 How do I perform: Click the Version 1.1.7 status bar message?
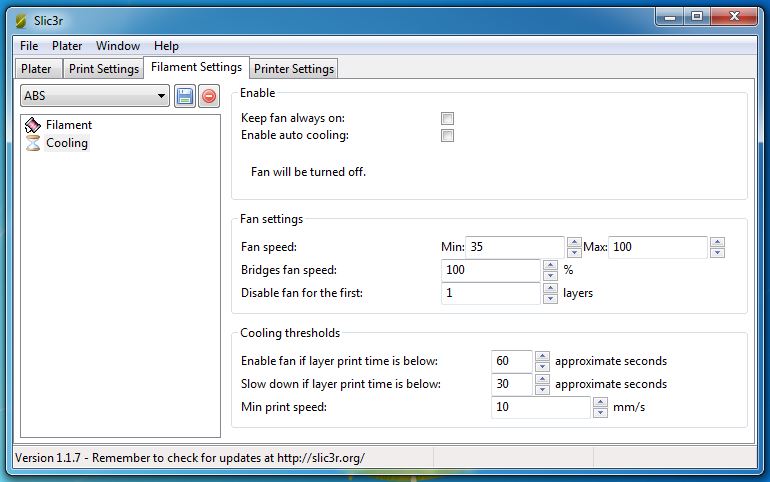tap(190, 458)
